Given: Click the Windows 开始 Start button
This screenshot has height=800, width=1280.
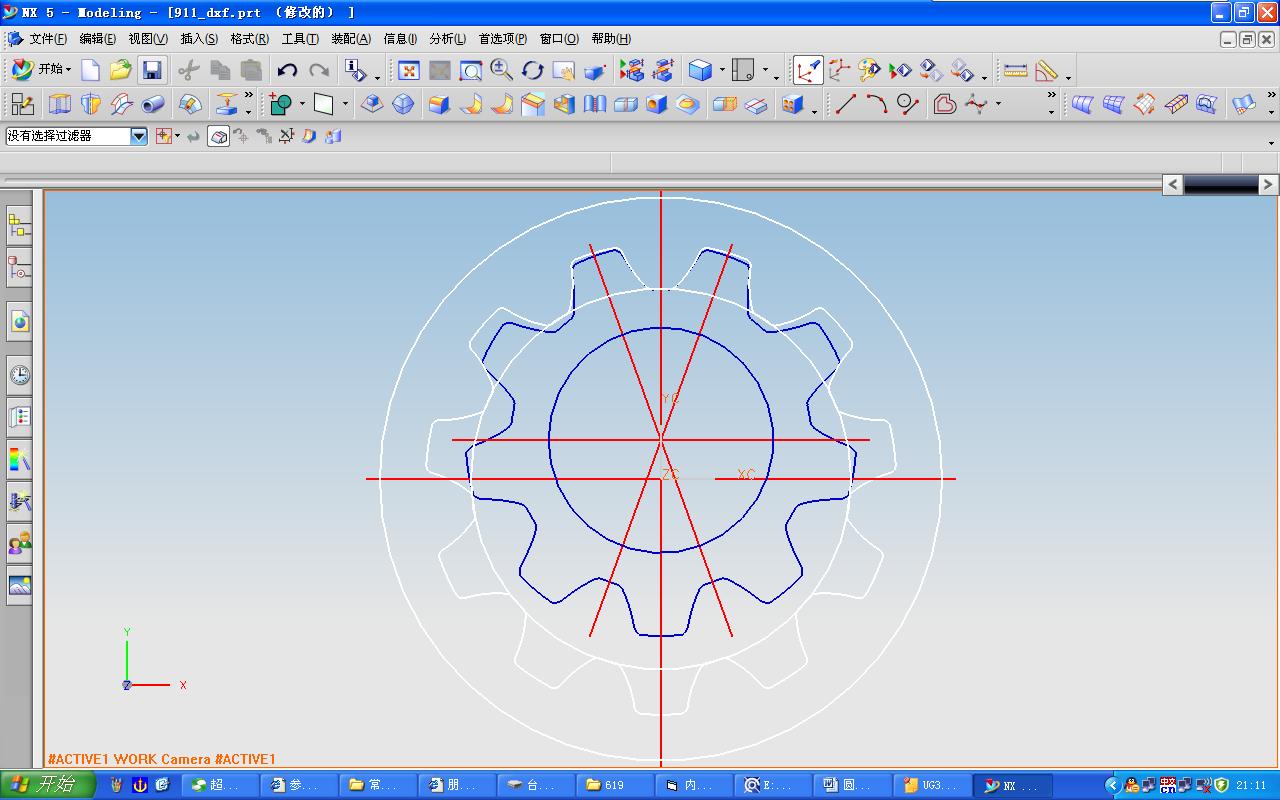Looking at the screenshot, I should 48,785.
